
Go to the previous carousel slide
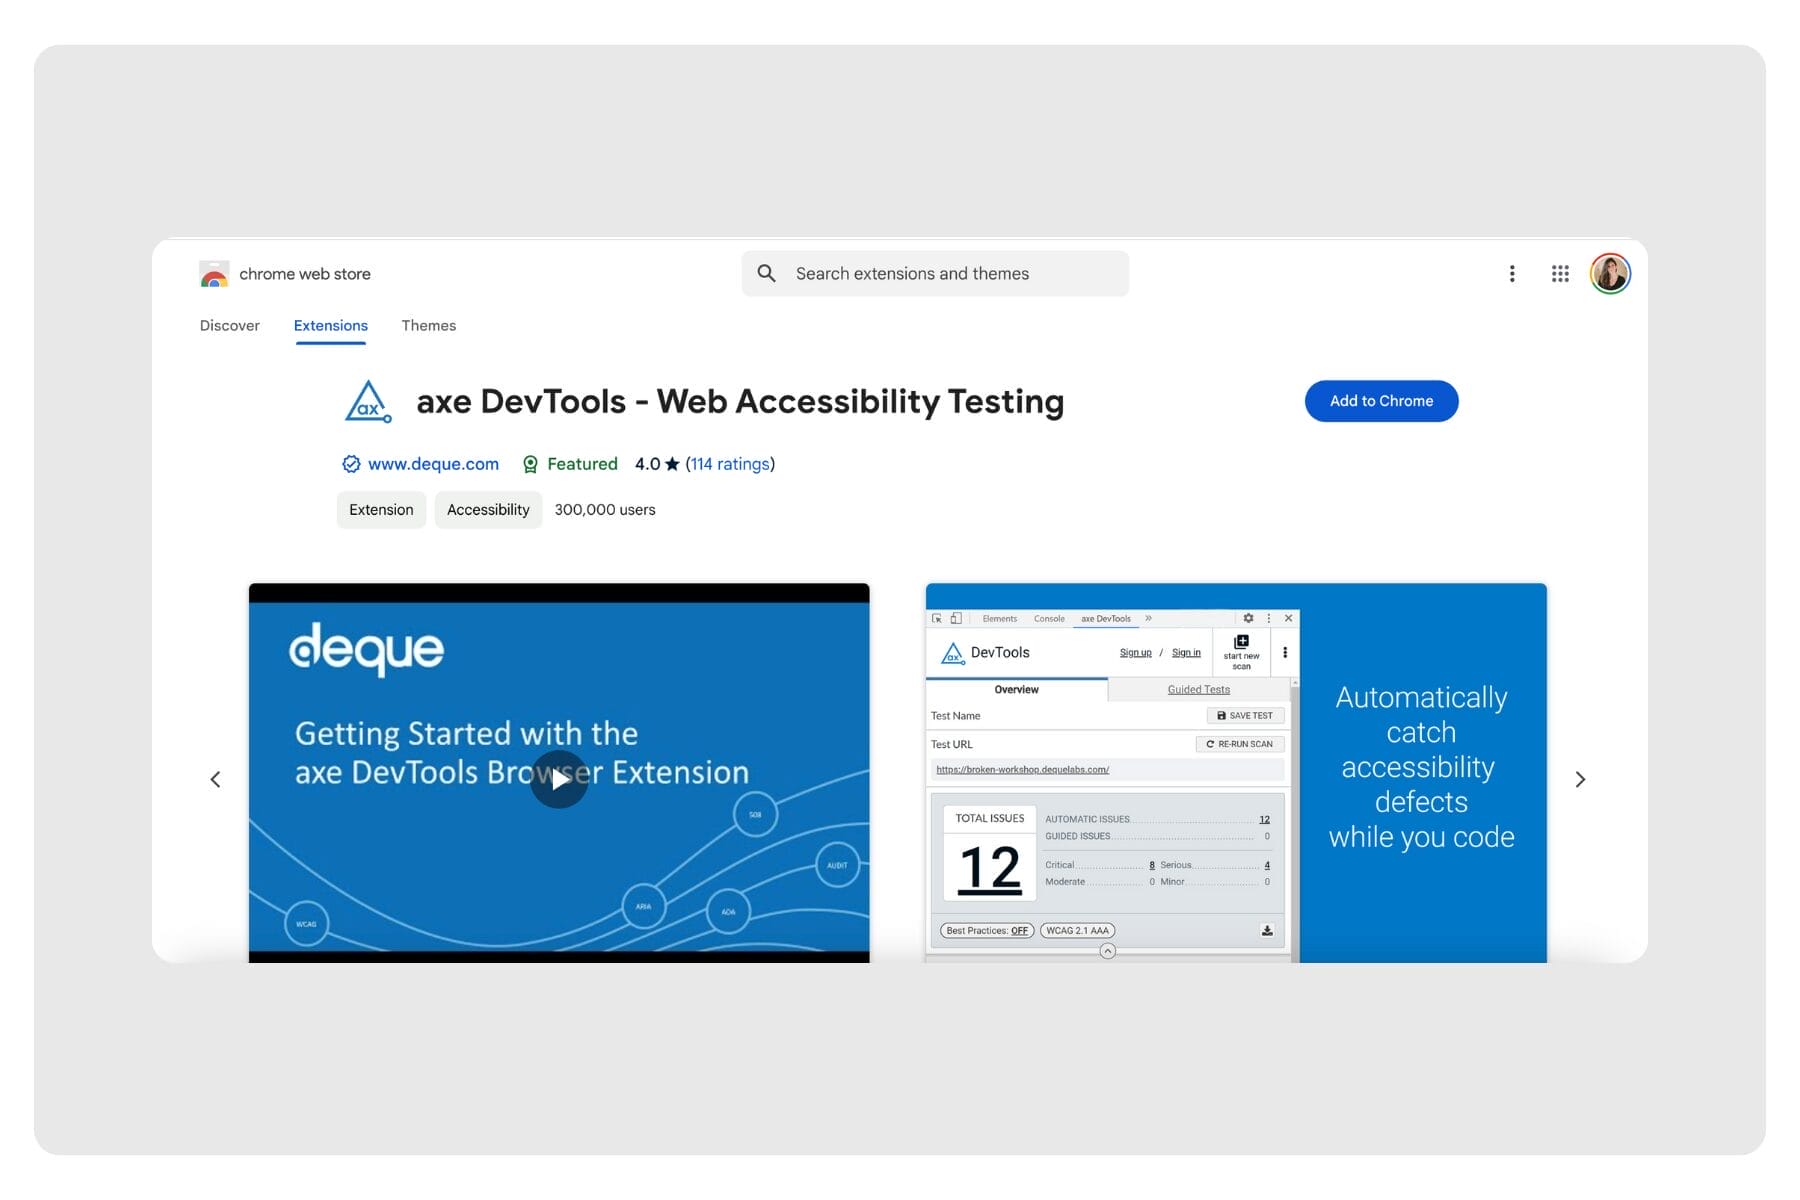[x=215, y=779]
